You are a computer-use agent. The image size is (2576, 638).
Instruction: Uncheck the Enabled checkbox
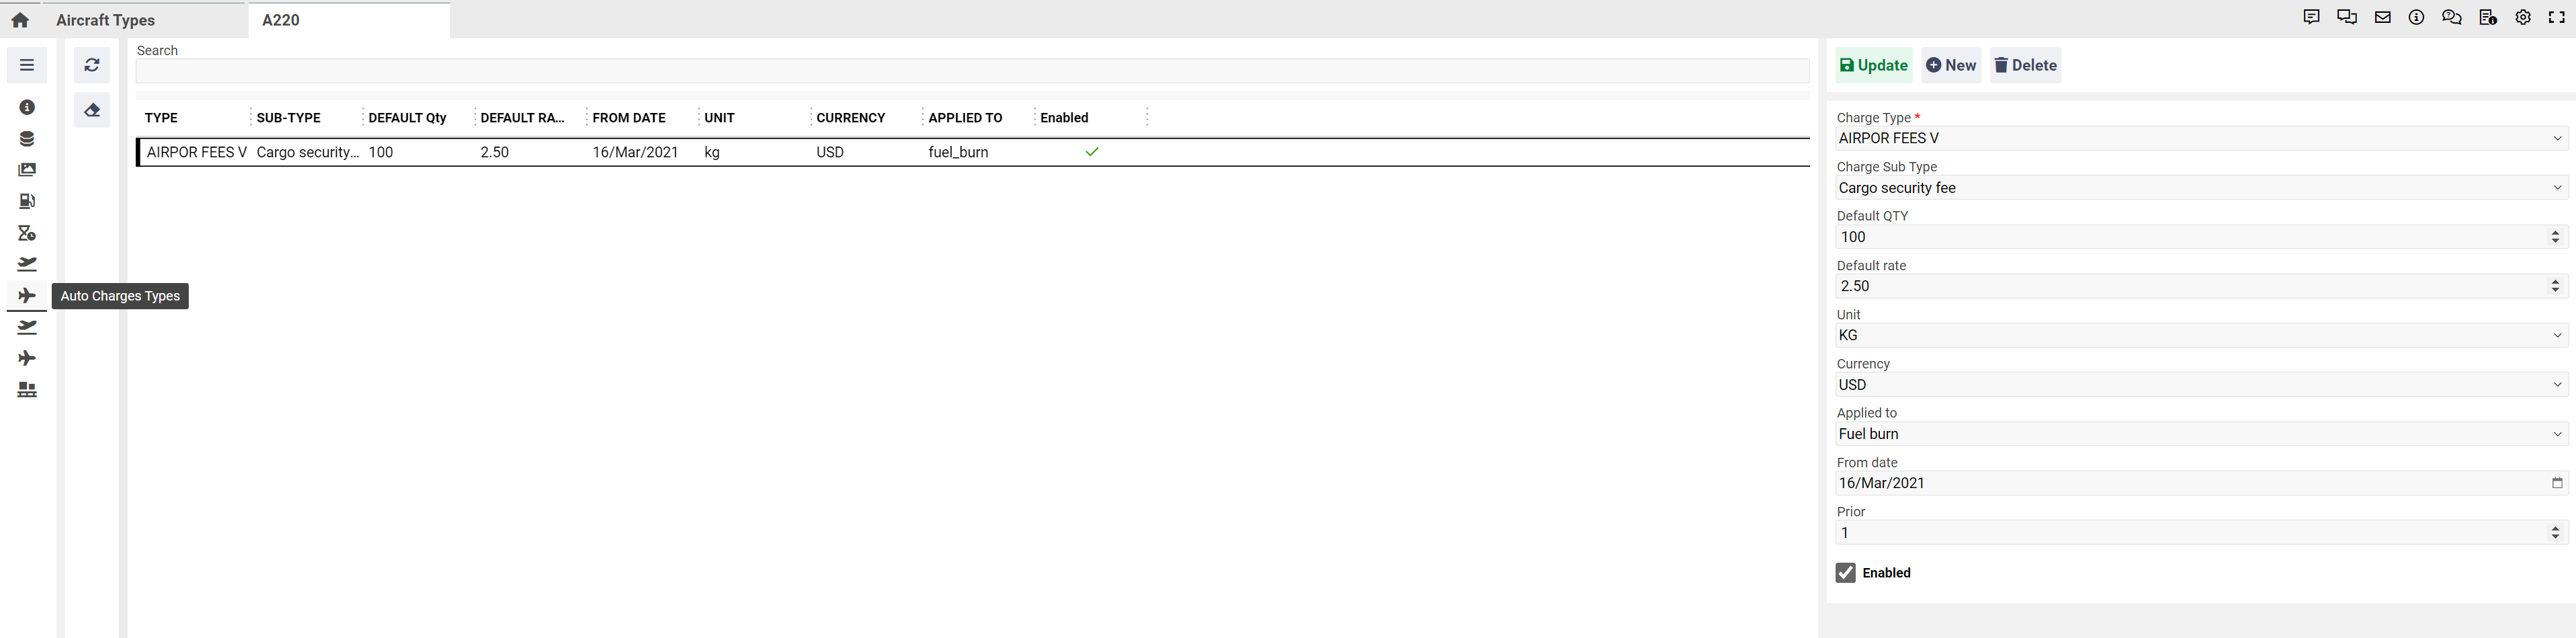1846,573
